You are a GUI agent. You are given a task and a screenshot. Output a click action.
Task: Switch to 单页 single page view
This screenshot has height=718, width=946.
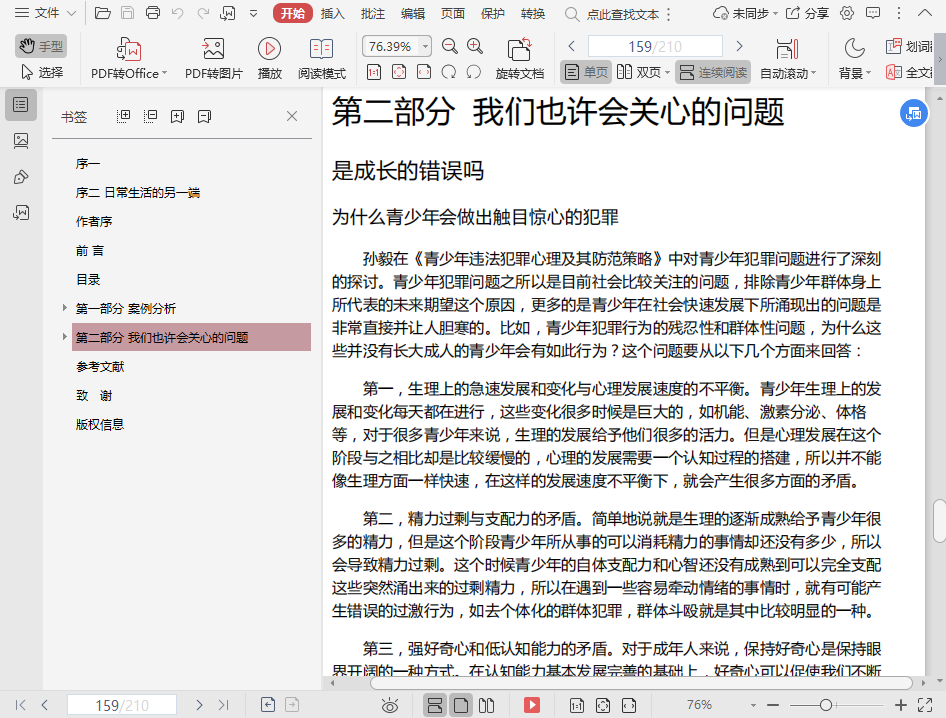(x=586, y=72)
